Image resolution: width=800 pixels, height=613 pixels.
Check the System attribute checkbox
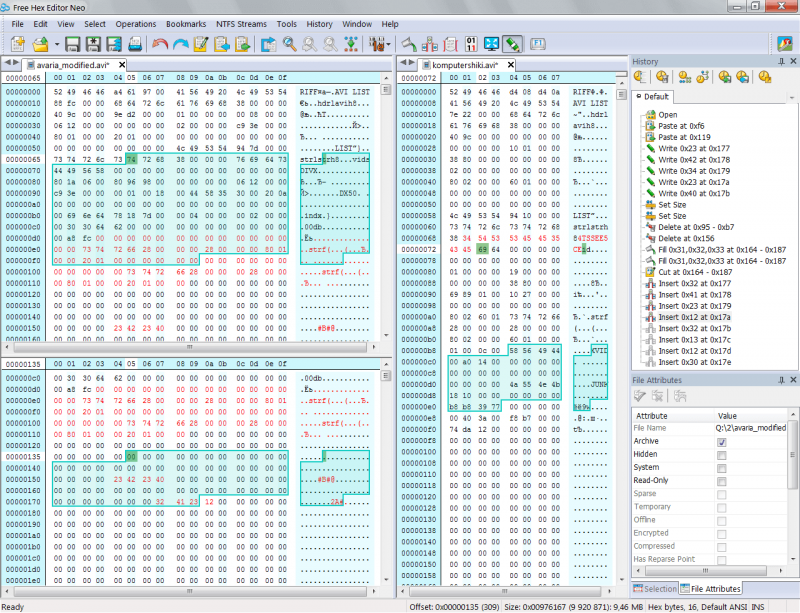721,469
